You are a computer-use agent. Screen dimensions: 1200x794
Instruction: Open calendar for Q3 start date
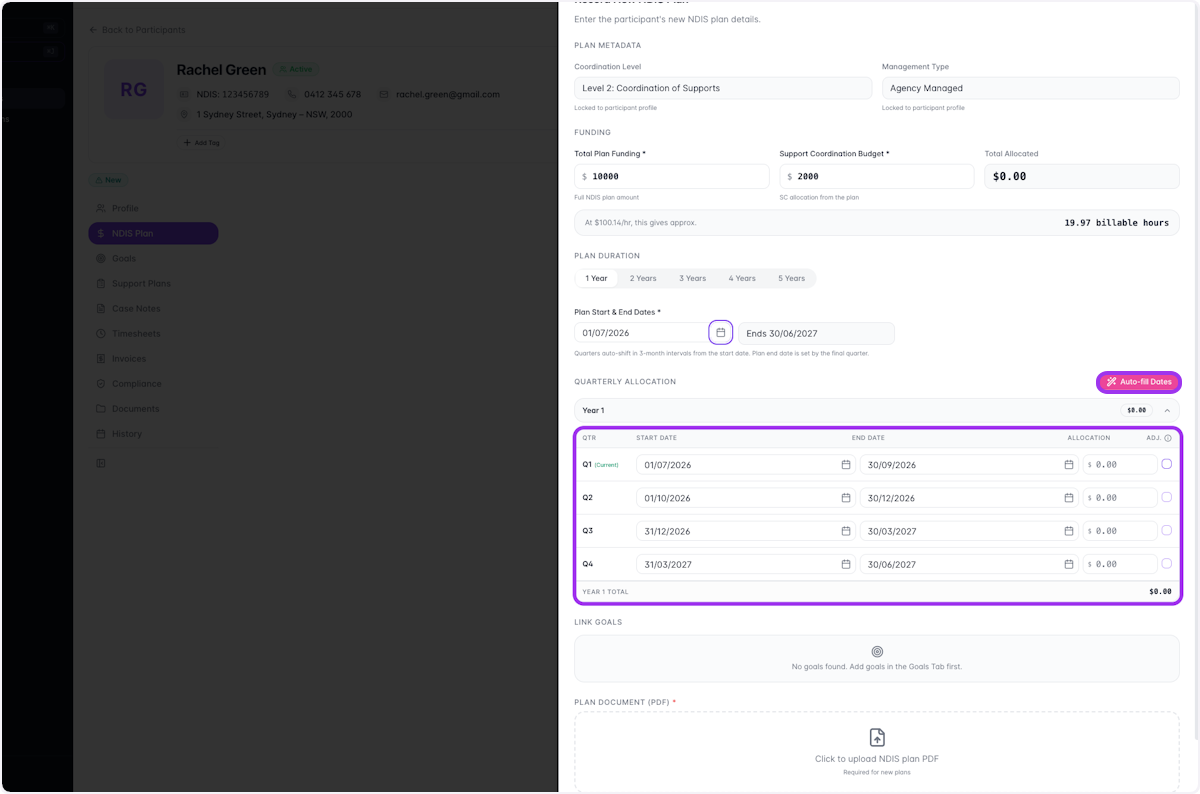[846, 531]
